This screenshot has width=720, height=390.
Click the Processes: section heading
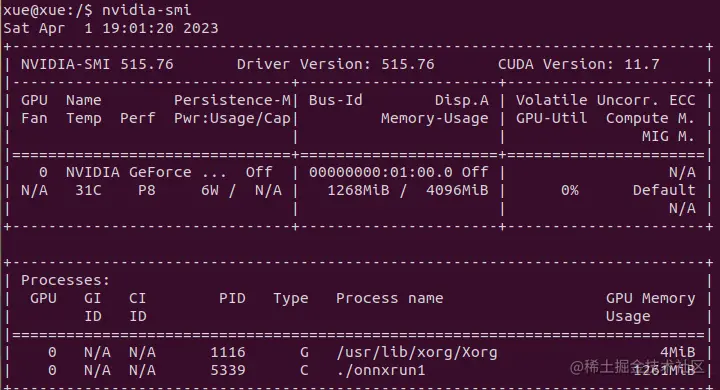(65, 280)
